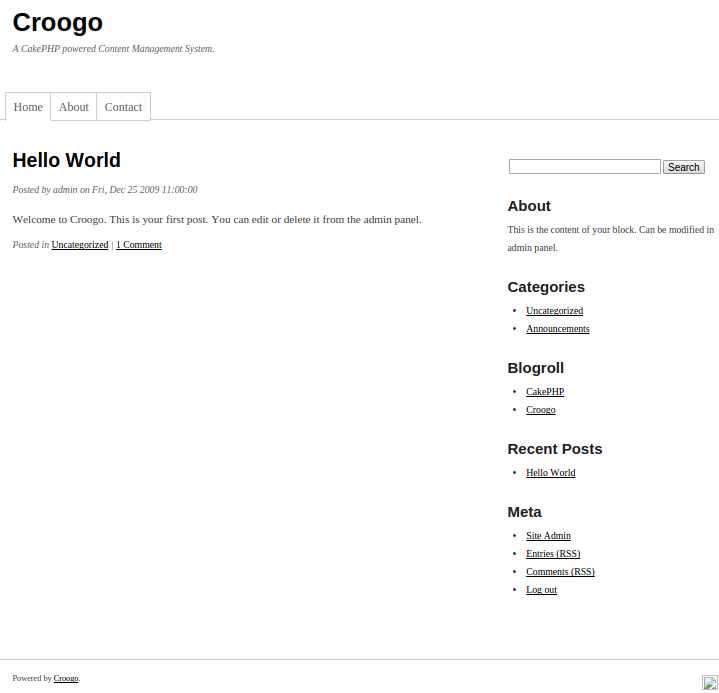Open the Comments (RSS) feed
The width and height of the screenshot is (719, 693).
point(560,572)
